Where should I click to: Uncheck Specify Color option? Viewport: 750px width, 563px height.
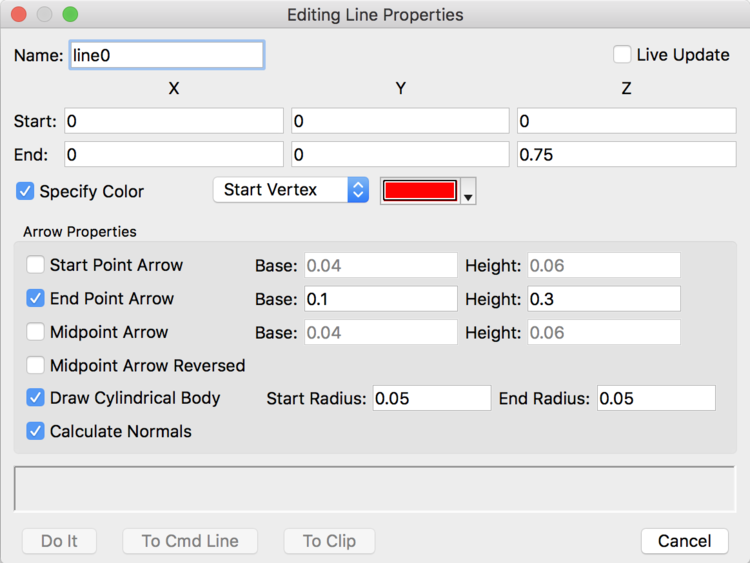click(25, 191)
